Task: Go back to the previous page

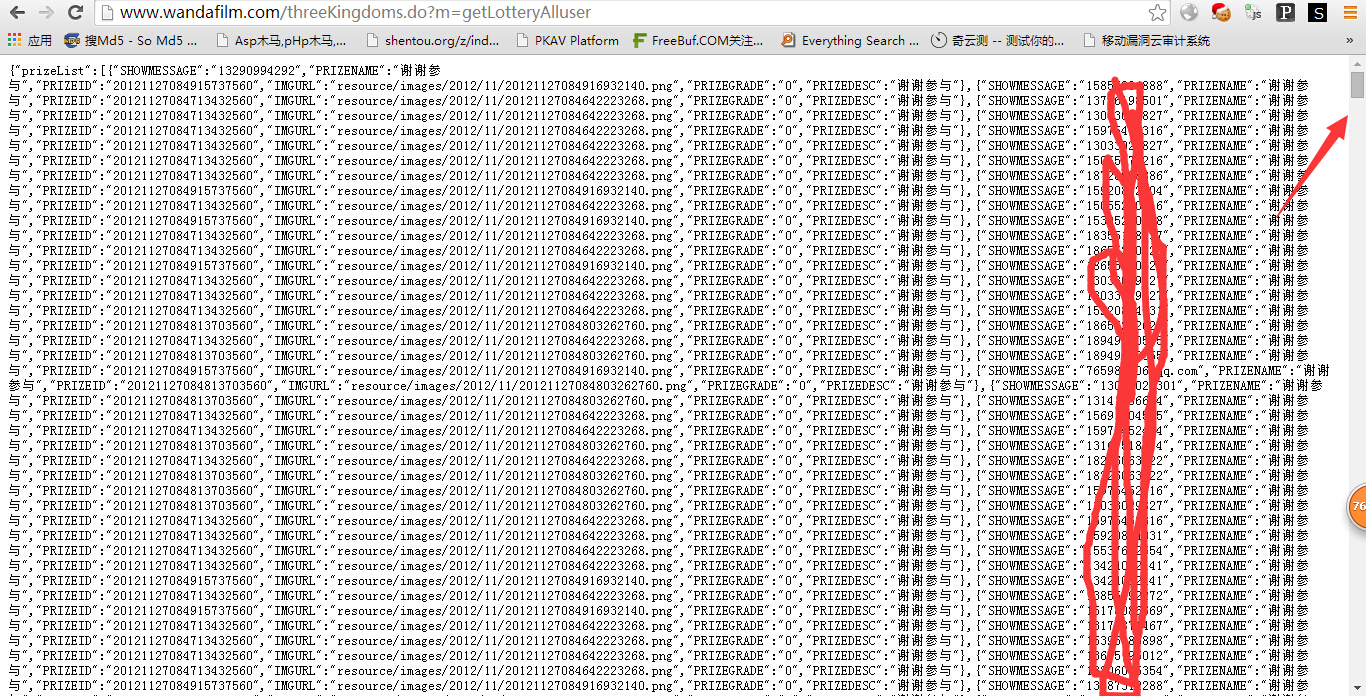Action: coord(17,13)
